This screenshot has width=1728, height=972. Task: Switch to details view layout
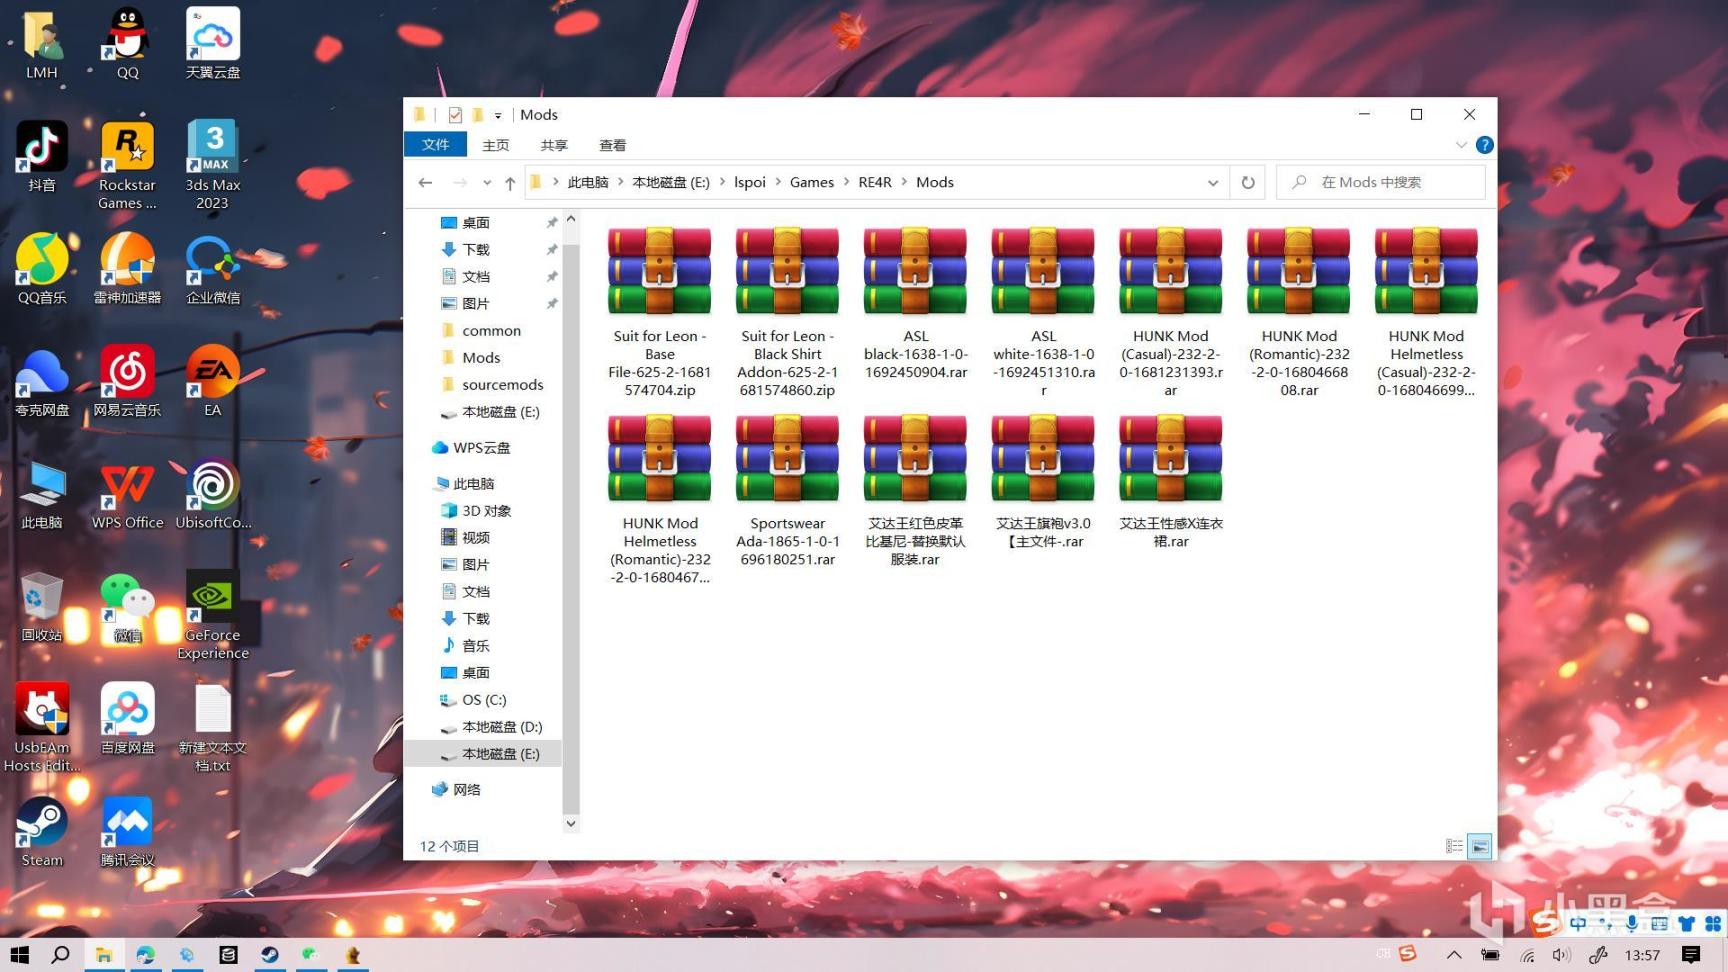1454,846
